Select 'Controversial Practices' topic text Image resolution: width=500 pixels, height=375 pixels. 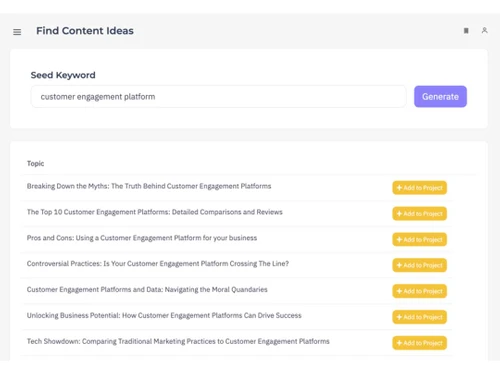[x=158, y=264]
